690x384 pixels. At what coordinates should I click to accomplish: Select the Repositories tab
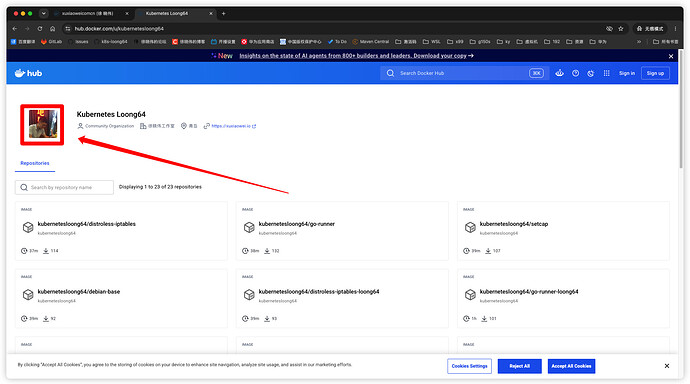tap(35, 163)
